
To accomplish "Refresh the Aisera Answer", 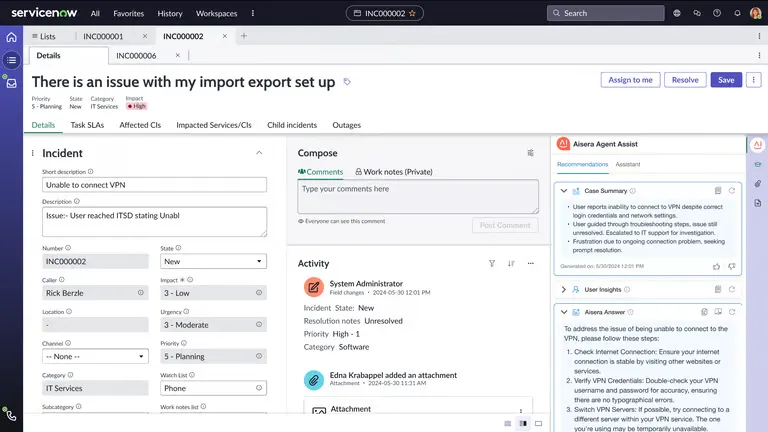I will click(732, 312).
